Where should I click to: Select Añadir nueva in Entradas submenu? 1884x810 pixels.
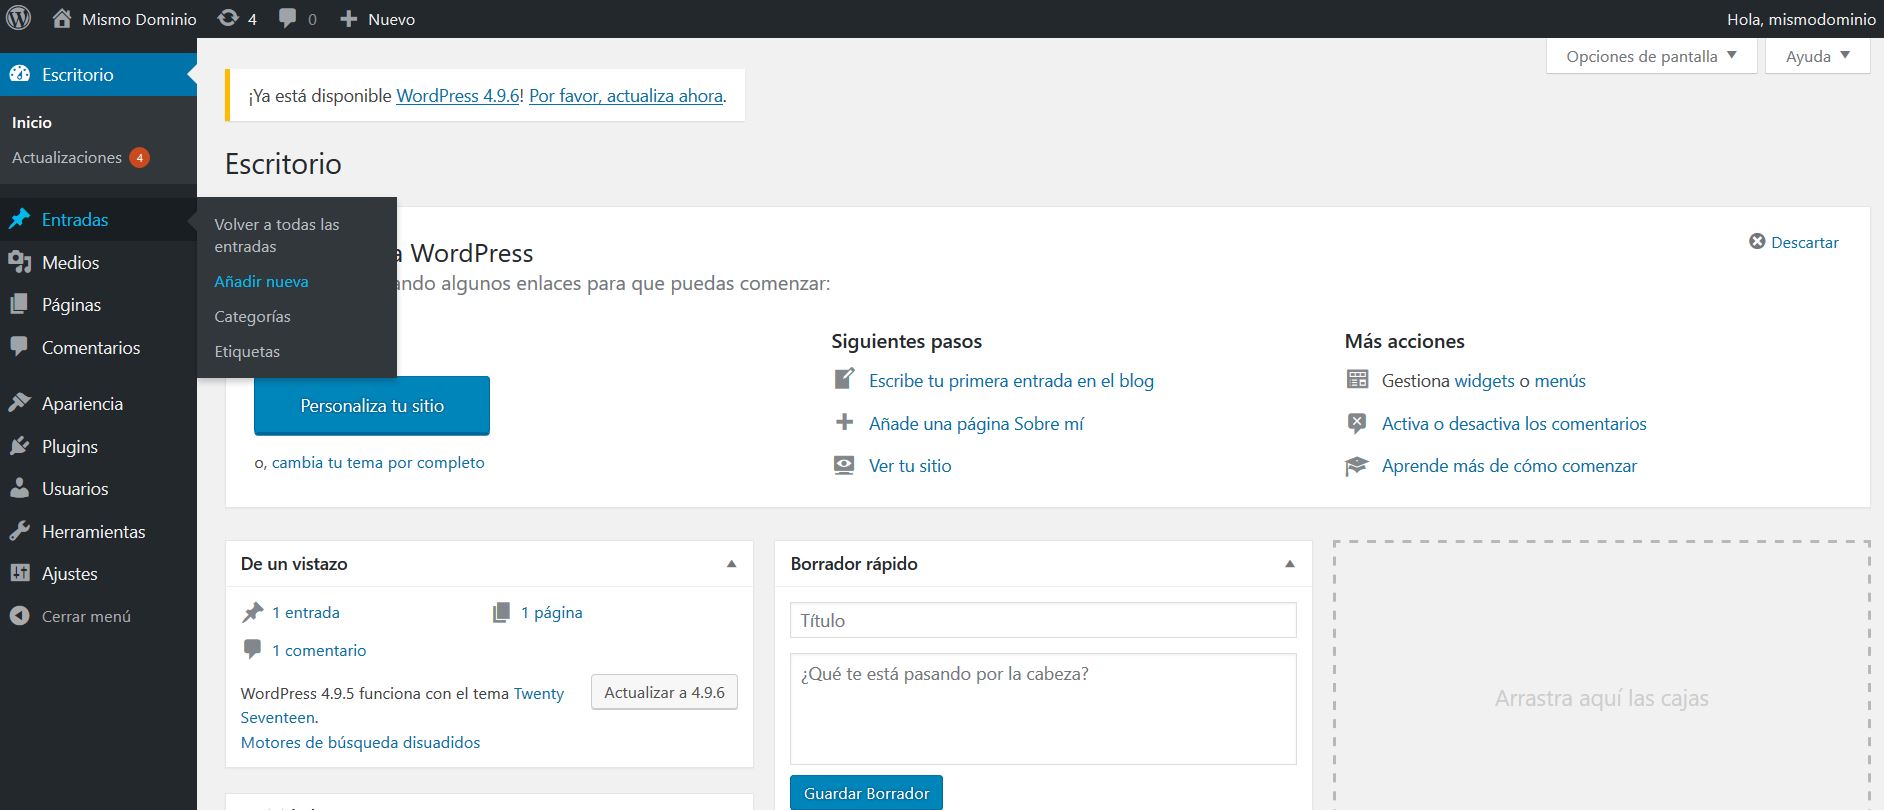click(261, 281)
